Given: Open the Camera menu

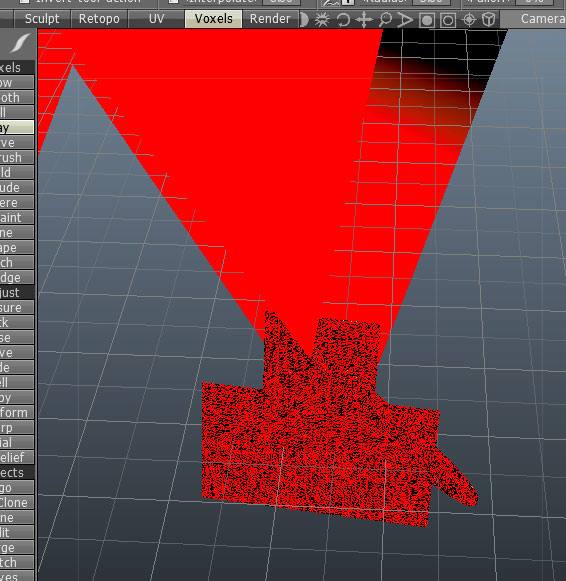Looking at the screenshot, I should (534, 19).
